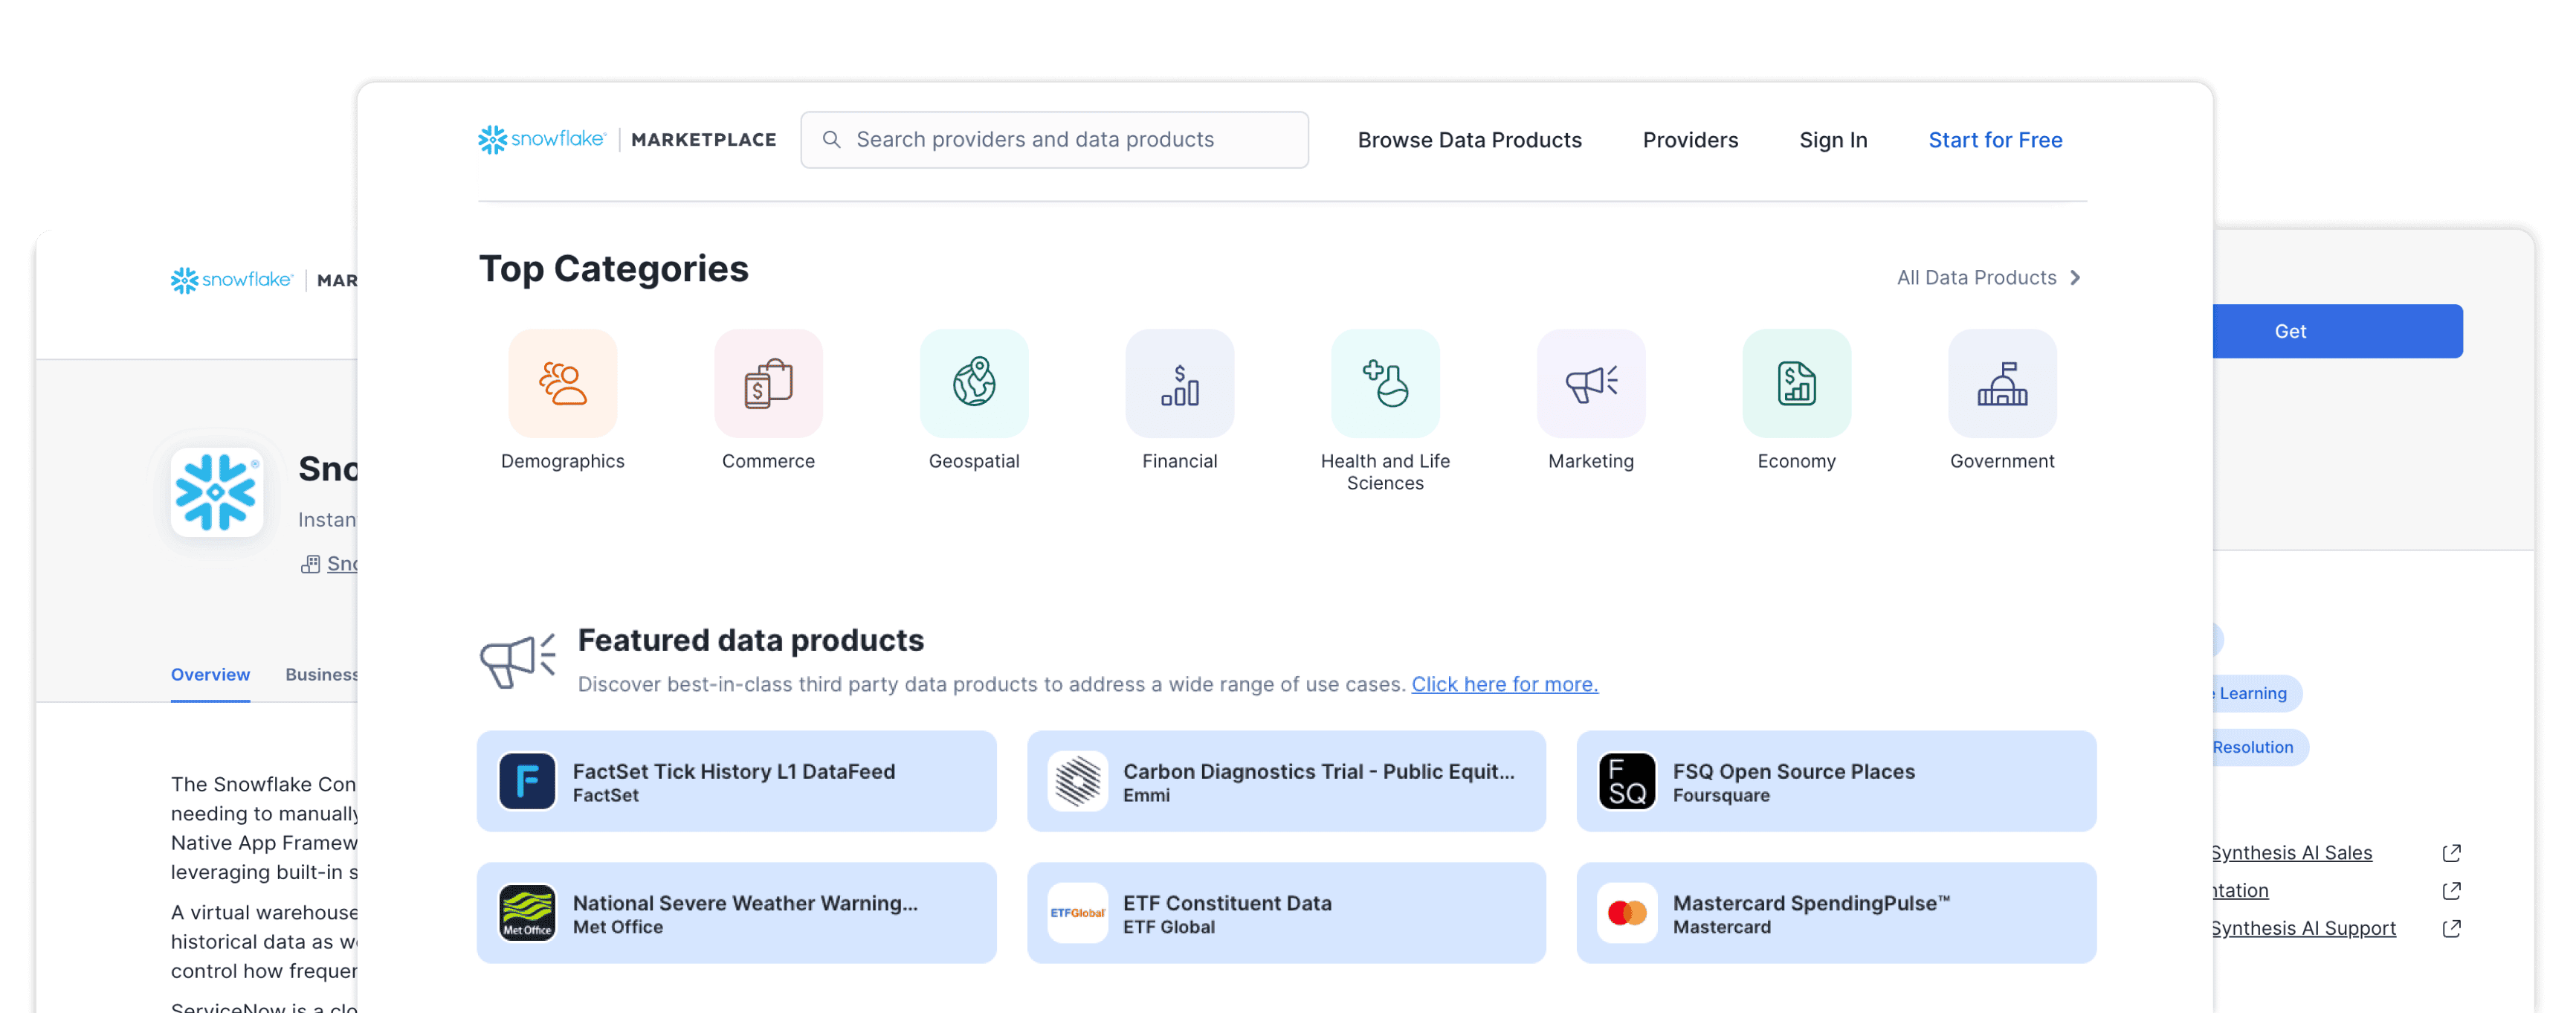Open Carbon Diagnostics Trial card
Image resolution: width=2576 pixels, height=1013 pixels.
[1286, 781]
